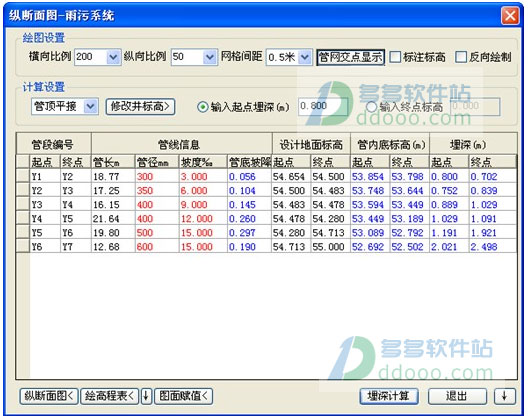Click the 图面赋值< button
Image resolution: width=528 pixels, height=419 pixels.
(184, 396)
